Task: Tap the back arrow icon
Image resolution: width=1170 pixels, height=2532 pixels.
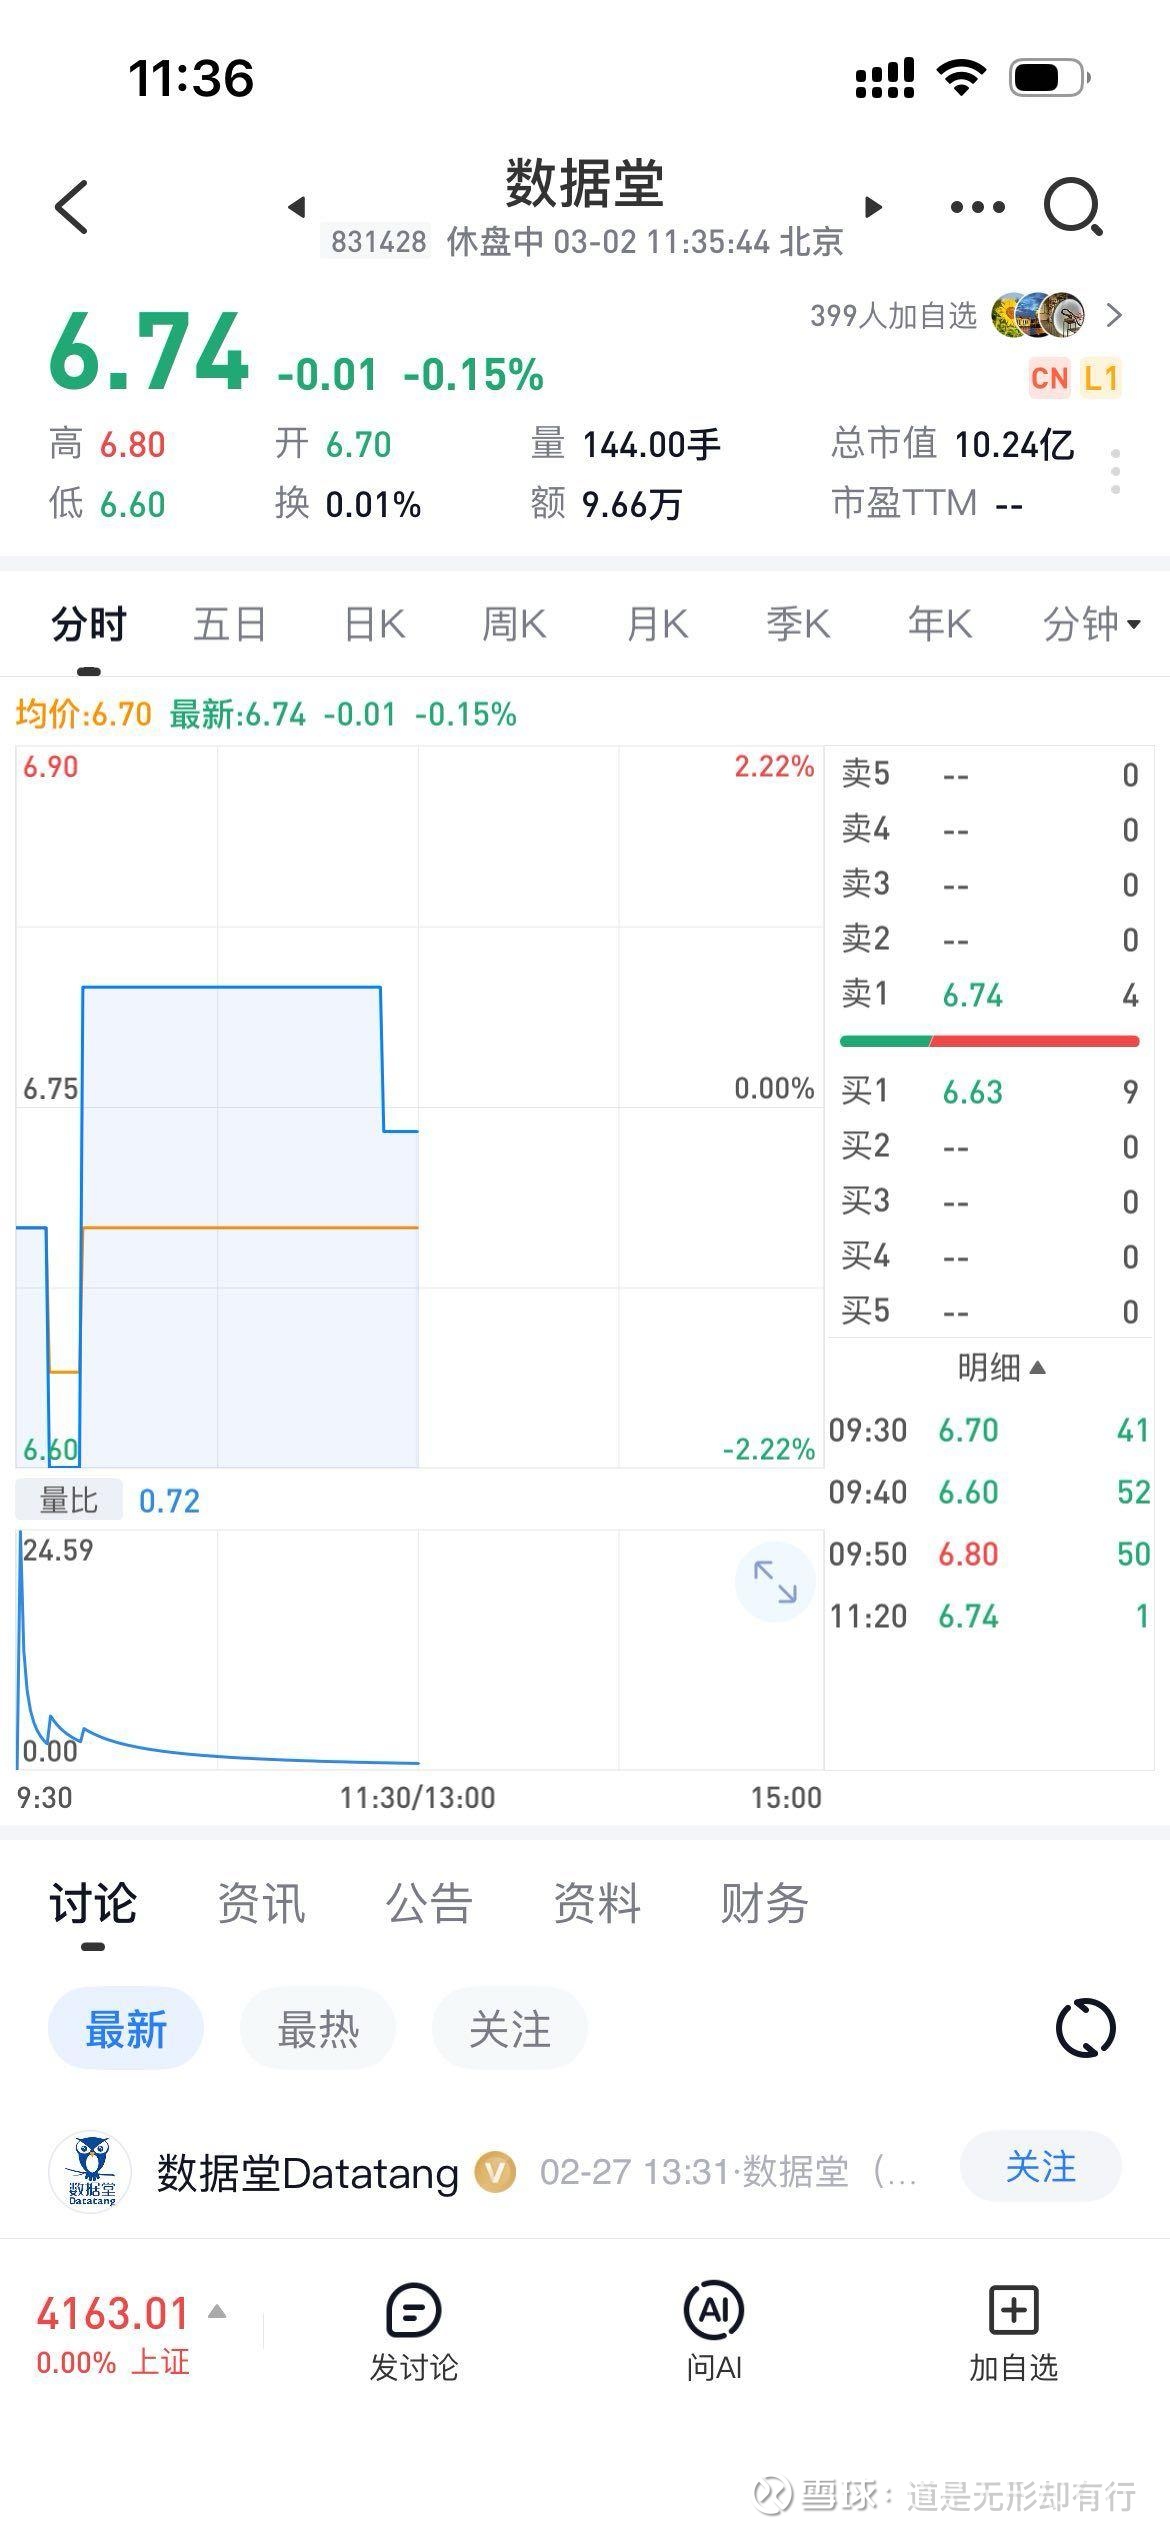Action: coord(72,207)
